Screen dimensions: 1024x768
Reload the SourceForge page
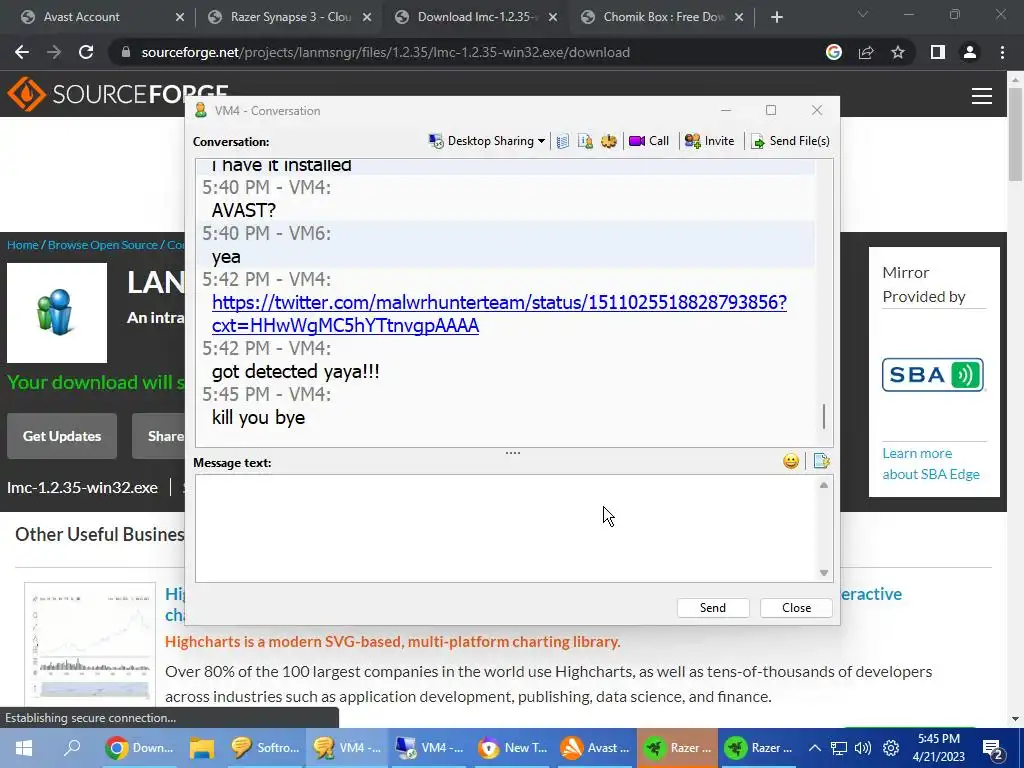point(86,52)
